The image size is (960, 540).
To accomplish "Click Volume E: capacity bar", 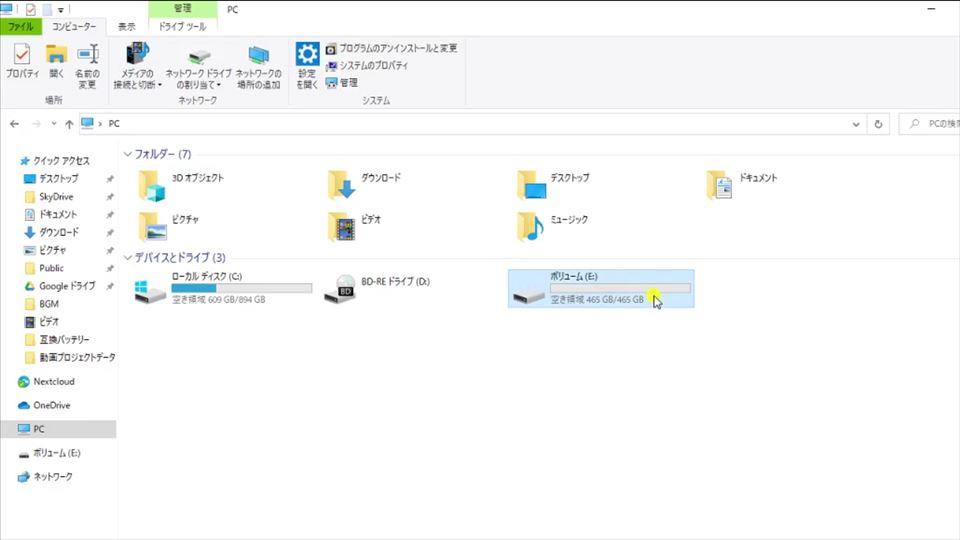I will click(620, 288).
